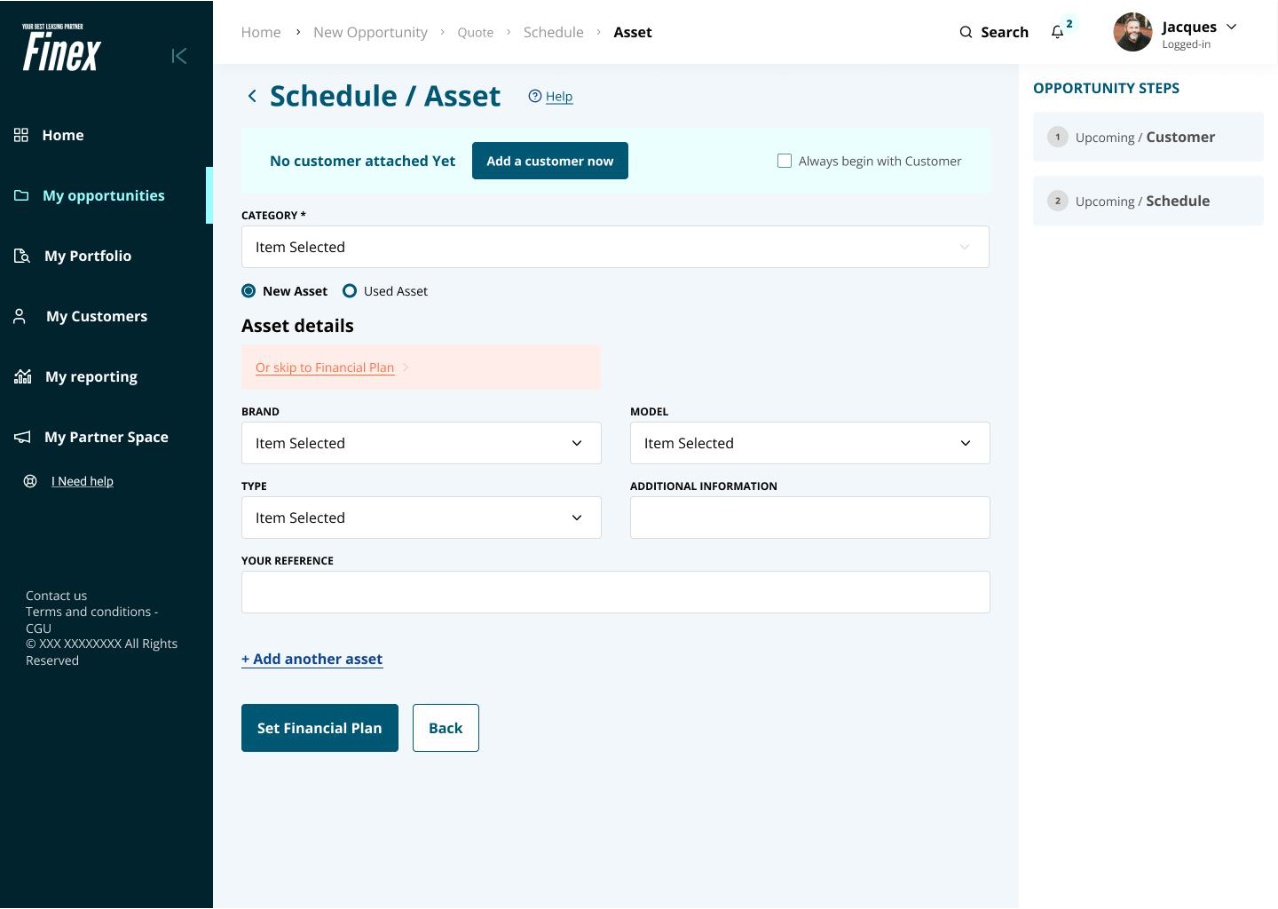1278x909 pixels.
Task: Select the Used Asset radio button
Action: [x=350, y=291]
